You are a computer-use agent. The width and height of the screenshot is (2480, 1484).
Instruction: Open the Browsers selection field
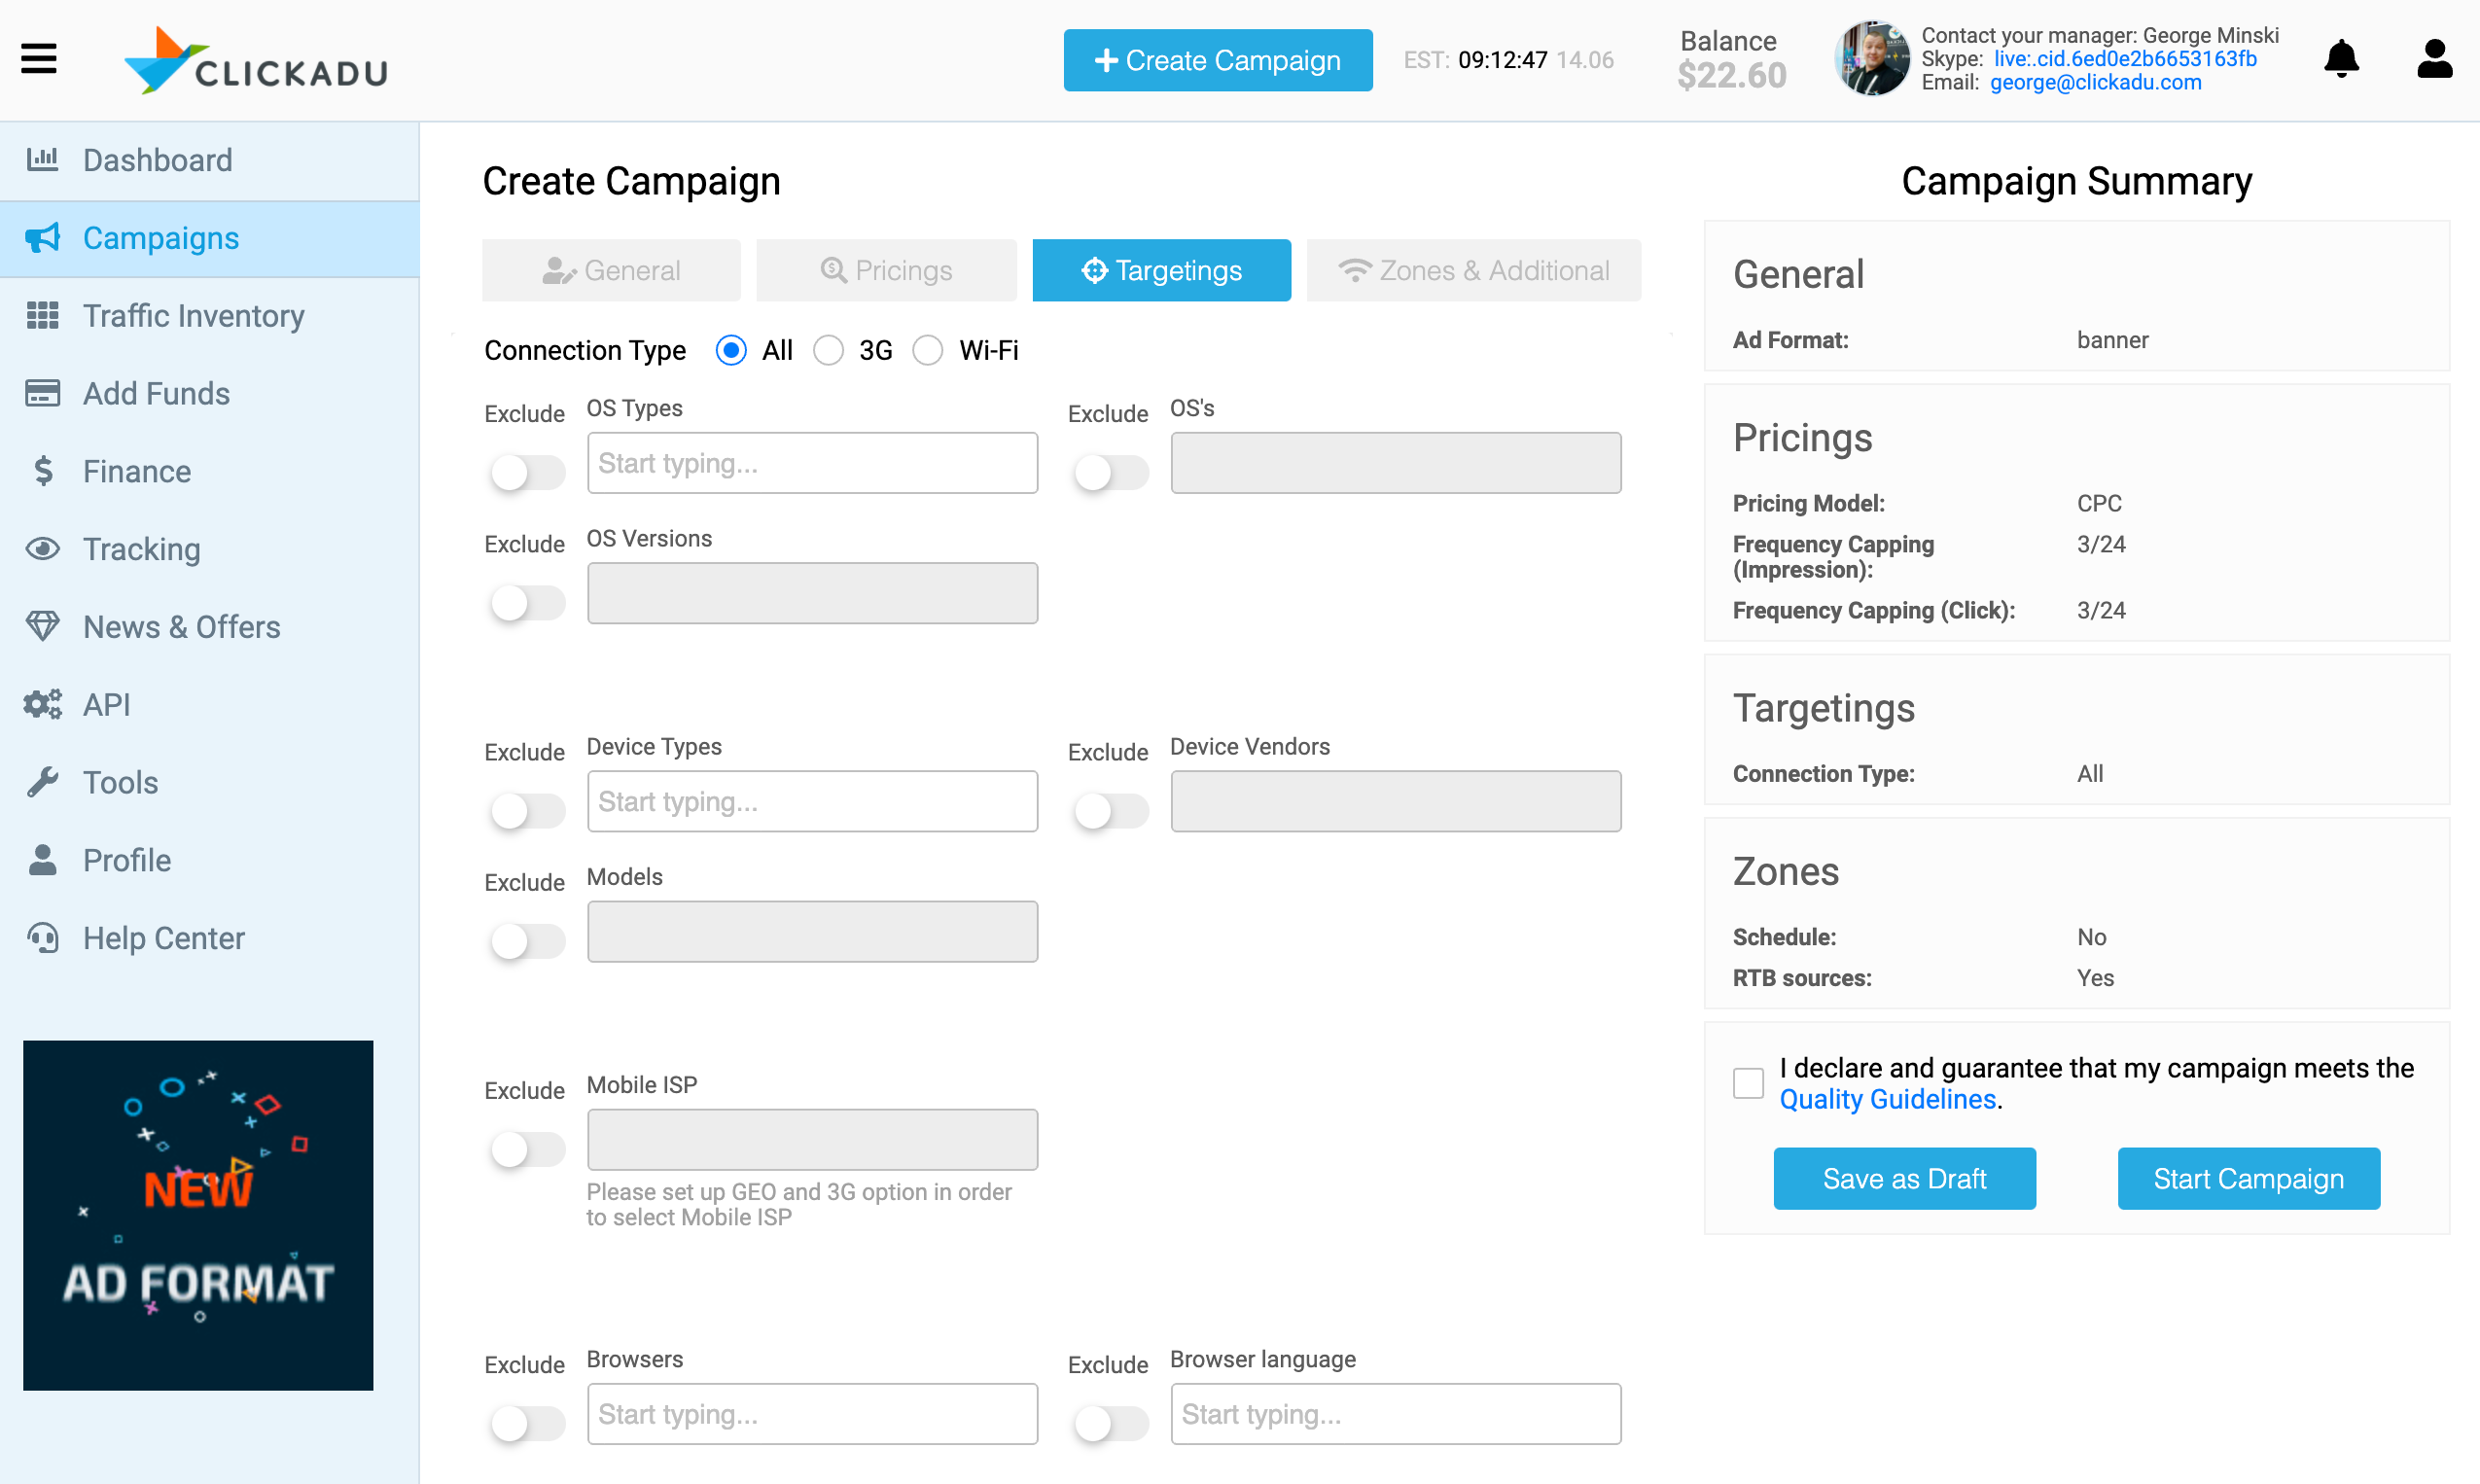pos(812,1414)
